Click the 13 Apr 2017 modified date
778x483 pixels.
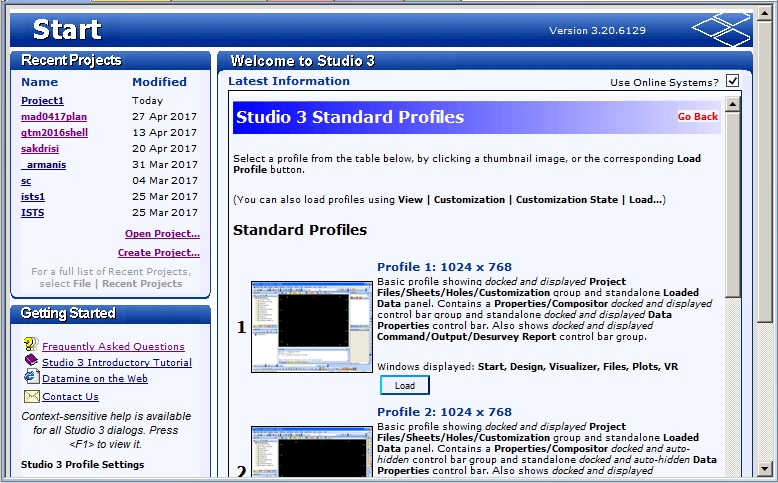(164, 133)
